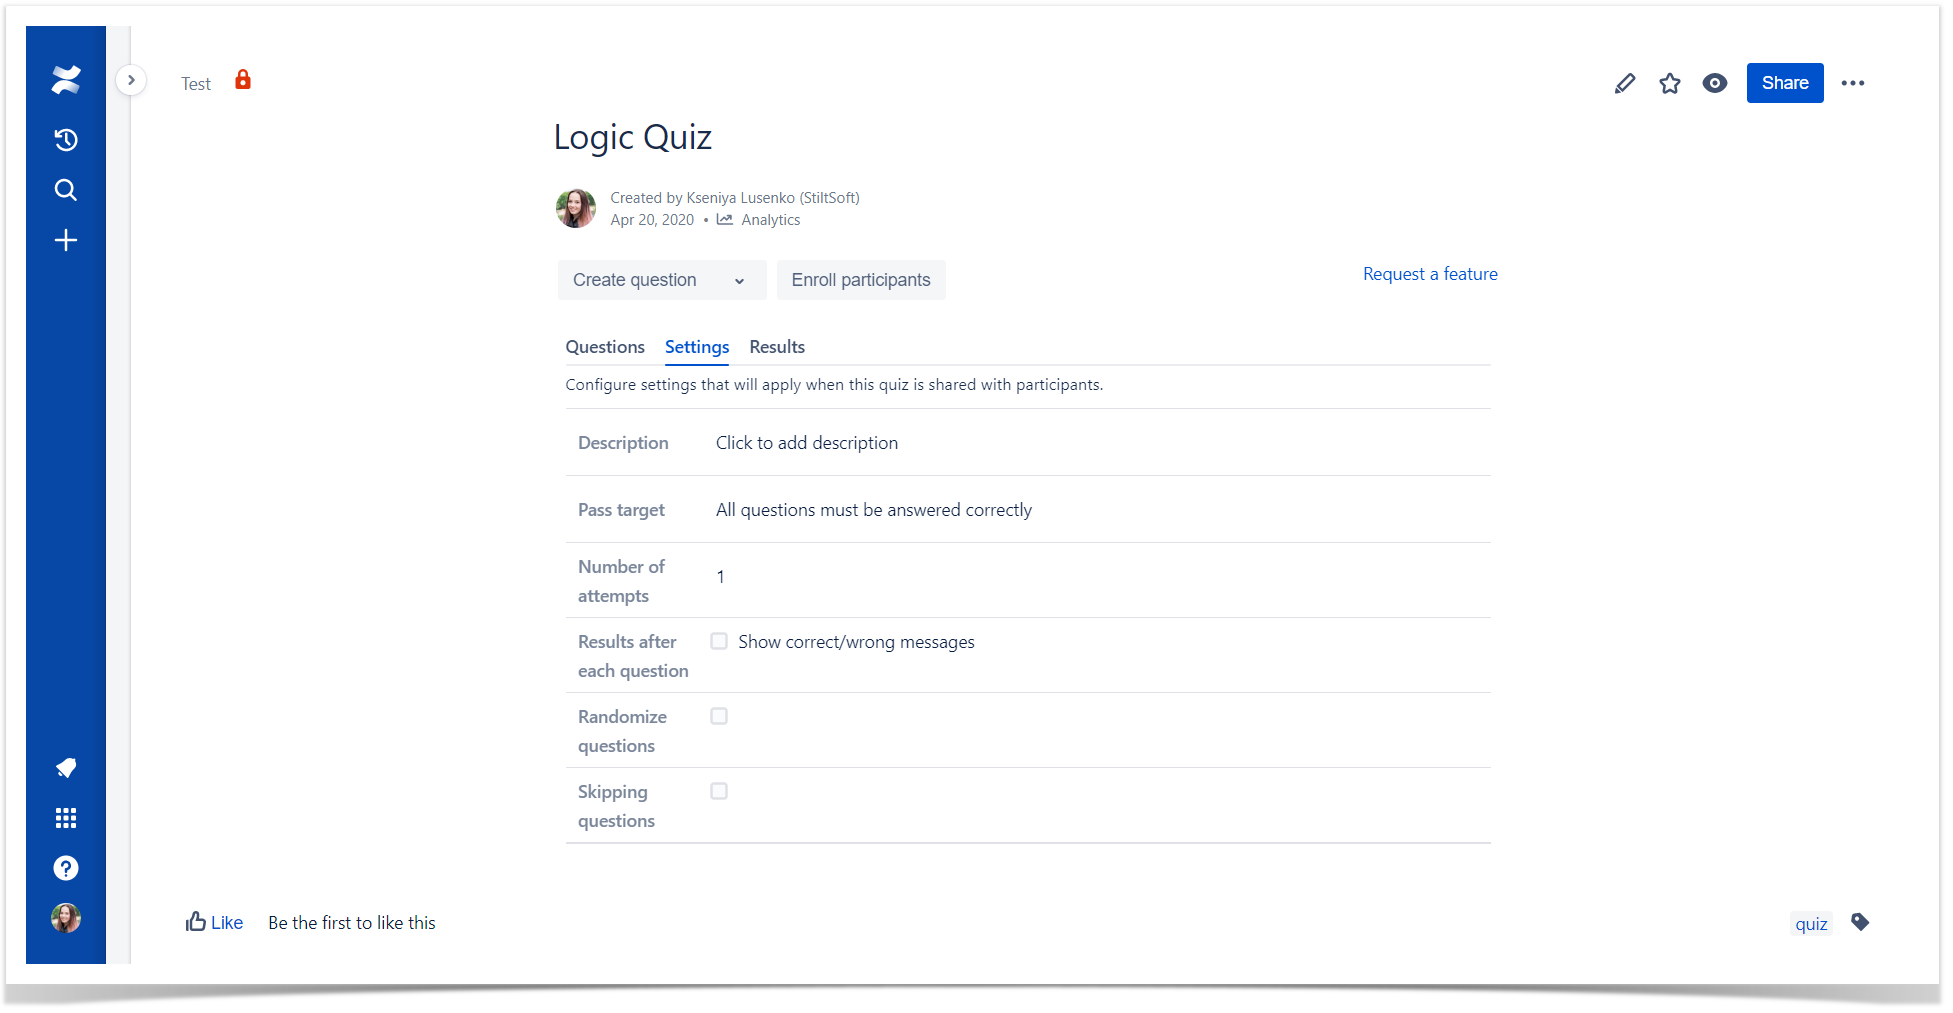The width and height of the screenshot is (1953, 1013).
Task: Edit the page with pencil icon
Action: [x=1625, y=83]
